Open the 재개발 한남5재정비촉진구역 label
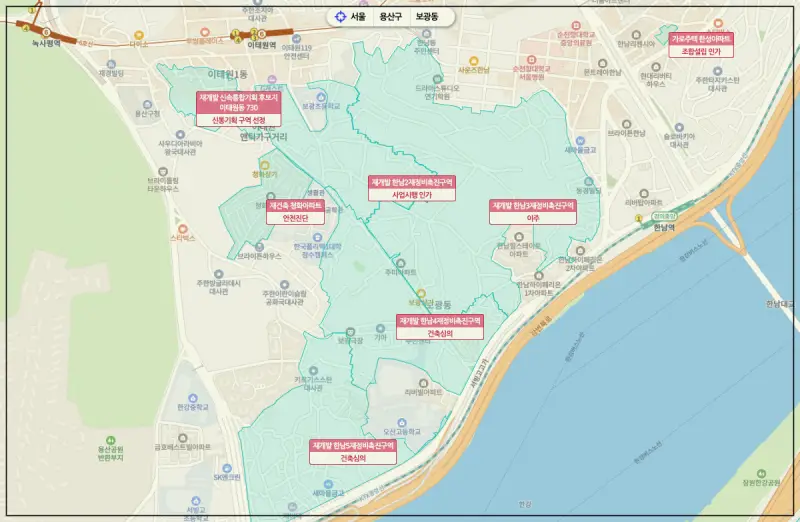 pyautogui.click(x=353, y=452)
